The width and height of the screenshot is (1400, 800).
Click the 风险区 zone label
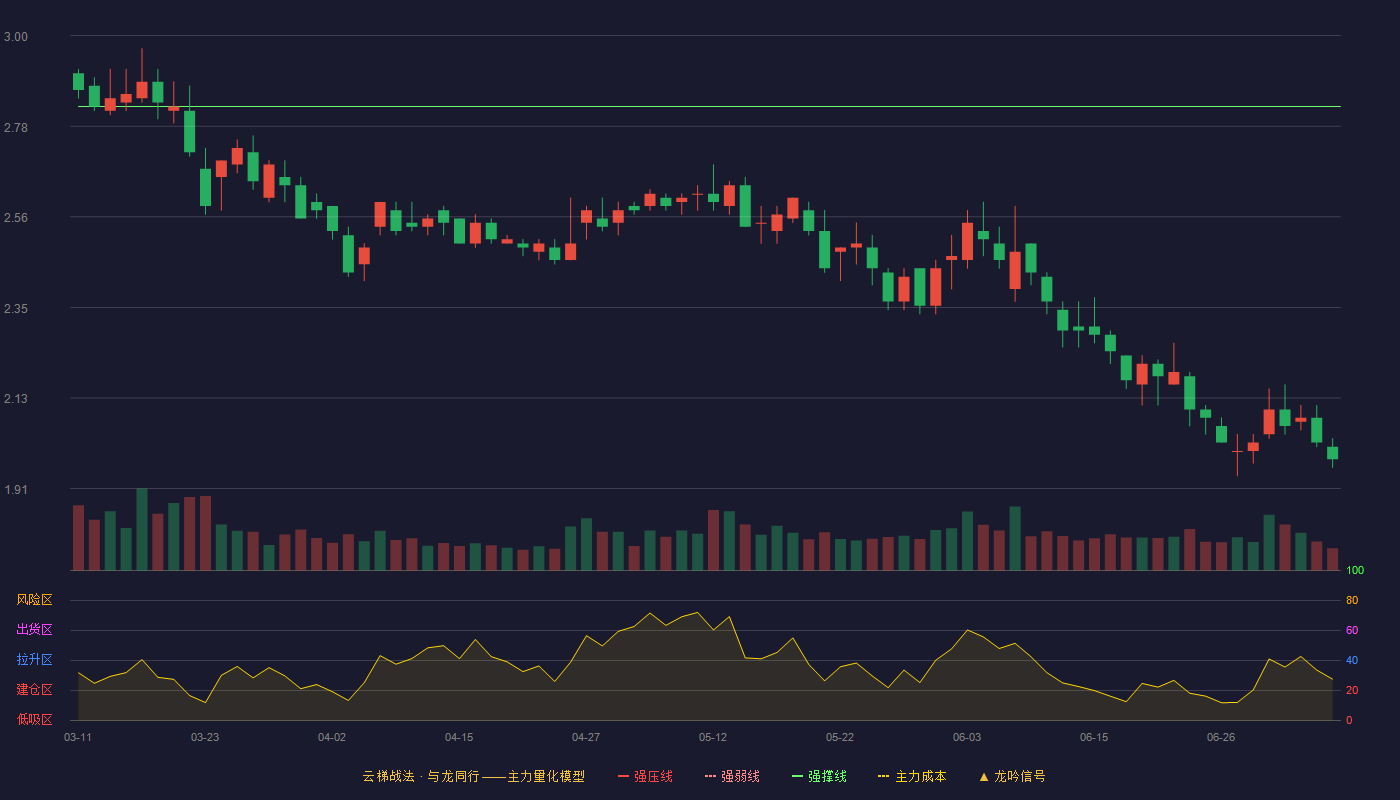[x=34, y=600]
